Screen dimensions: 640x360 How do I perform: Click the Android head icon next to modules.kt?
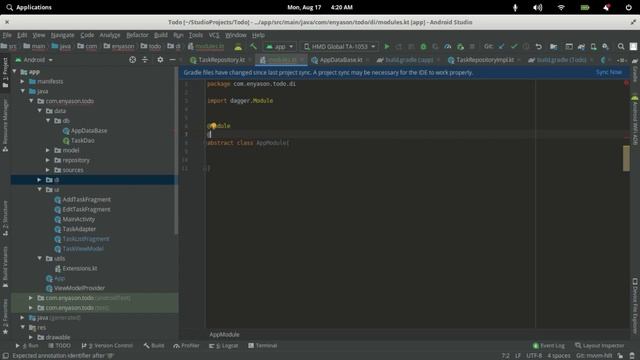click(x=238, y=47)
